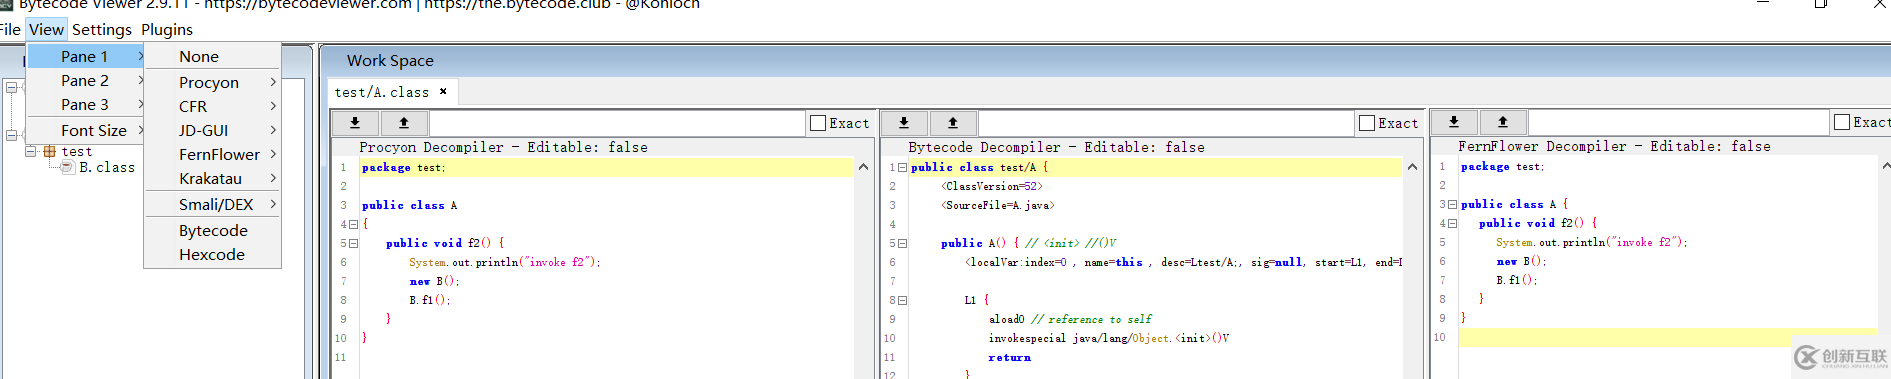Collapse fold marker at Bytecode line 5
The width and height of the screenshot is (1891, 379).
(x=902, y=243)
